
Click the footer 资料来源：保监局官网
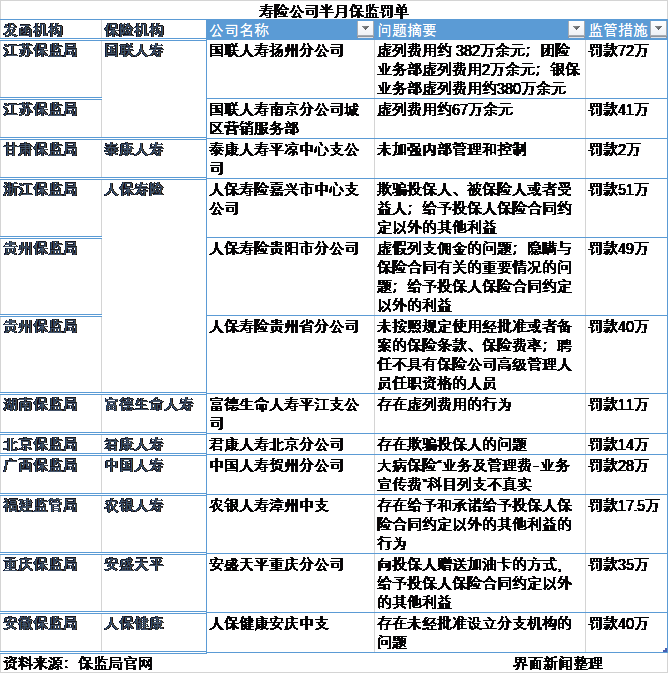pos(78,663)
